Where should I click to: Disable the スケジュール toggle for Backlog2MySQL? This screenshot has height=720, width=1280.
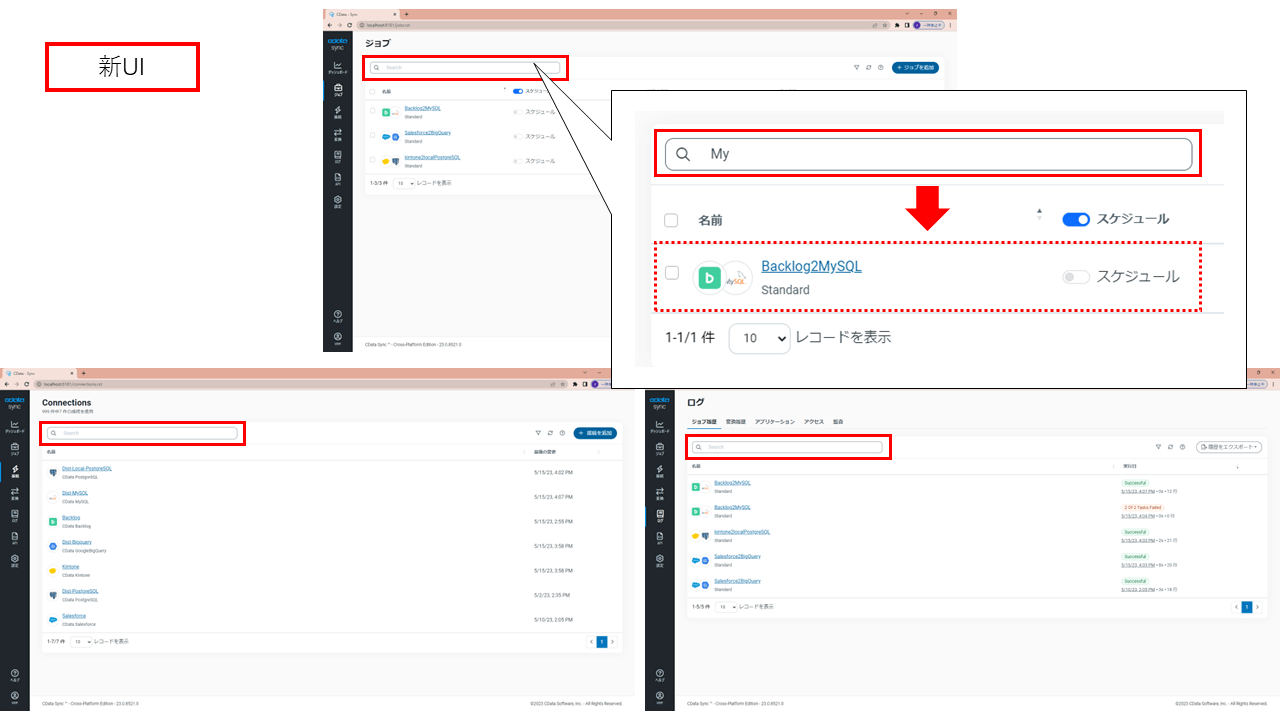[x=1075, y=277]
